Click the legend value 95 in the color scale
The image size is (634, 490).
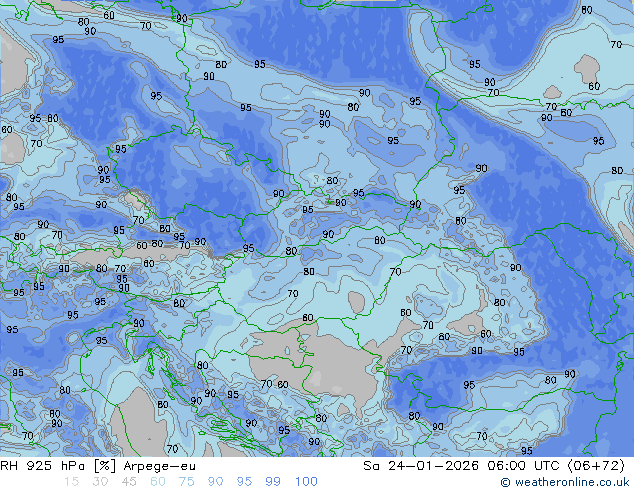(x=244, y=482)
